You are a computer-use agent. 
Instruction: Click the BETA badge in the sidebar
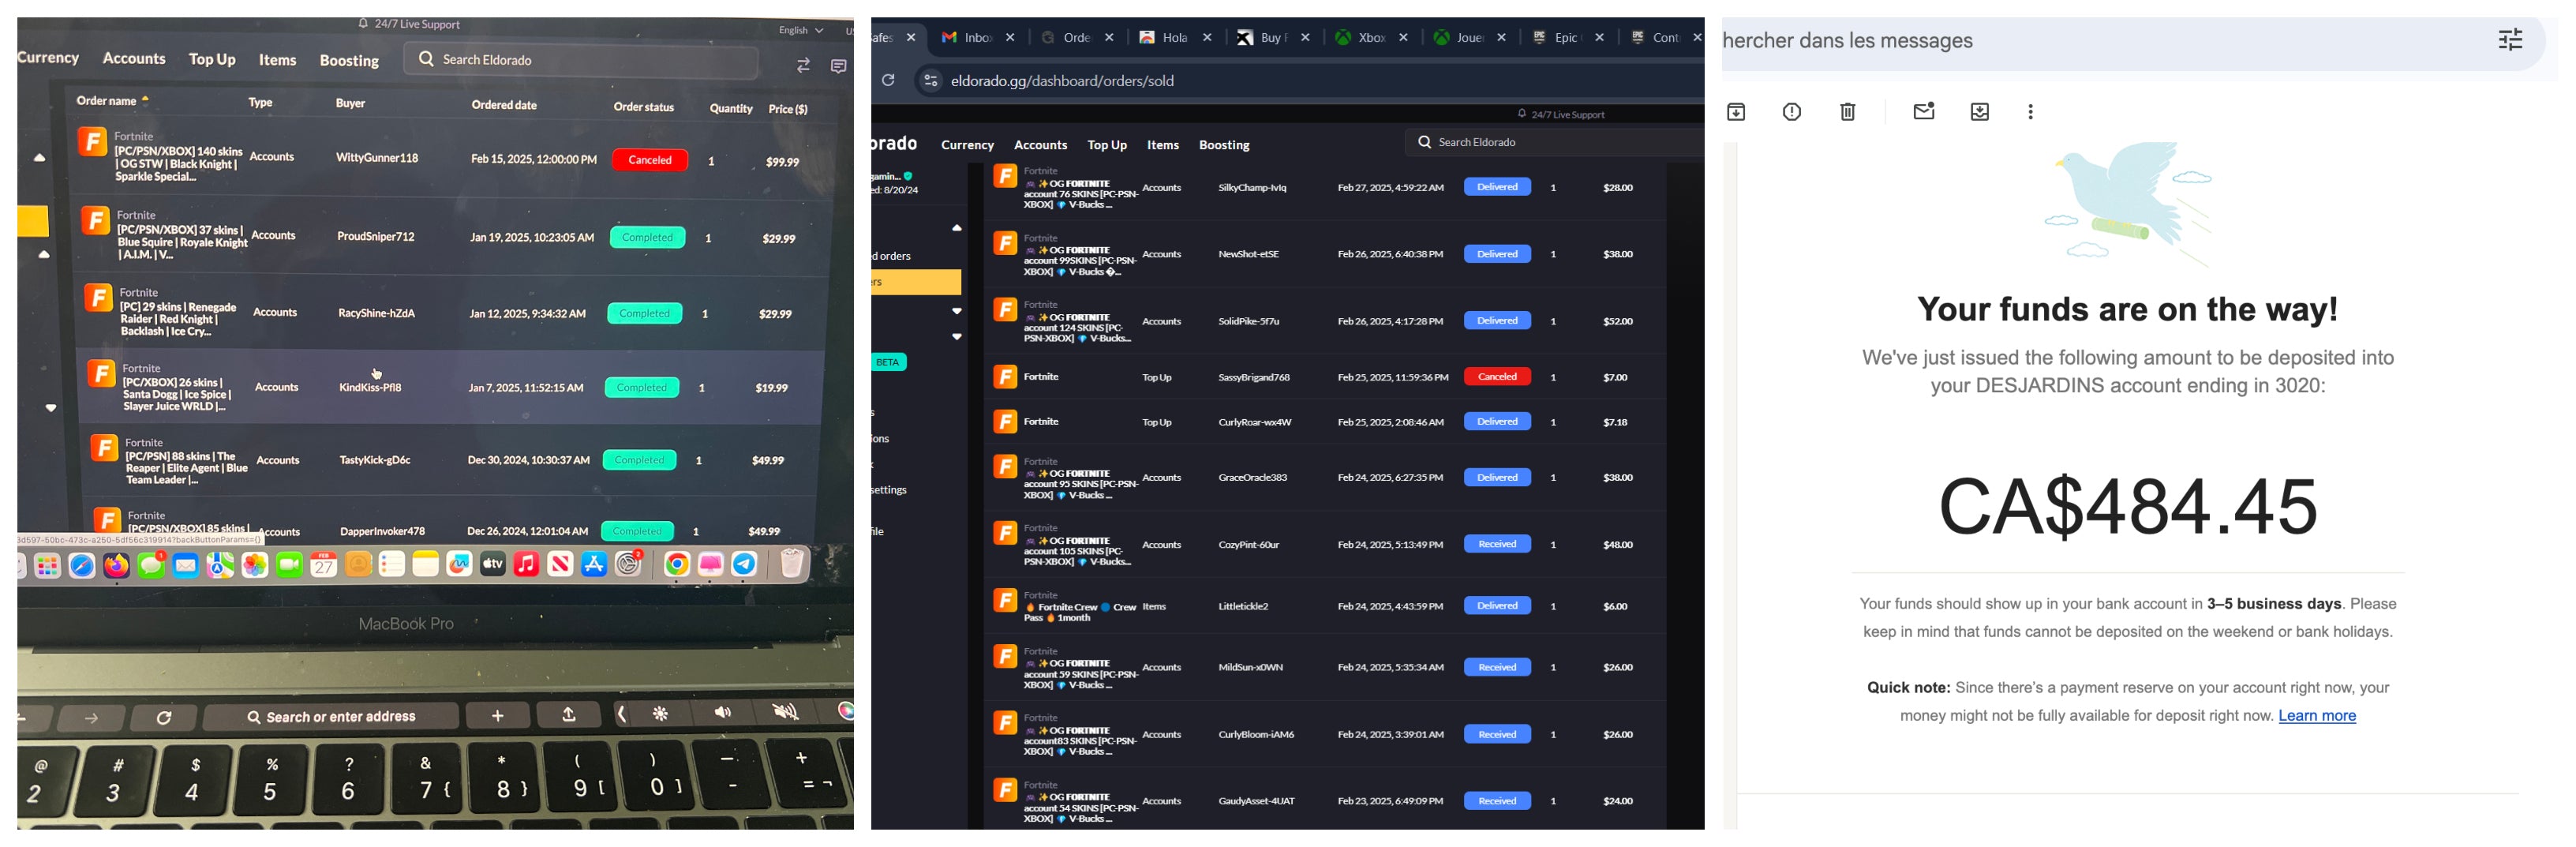coord(888,362)
